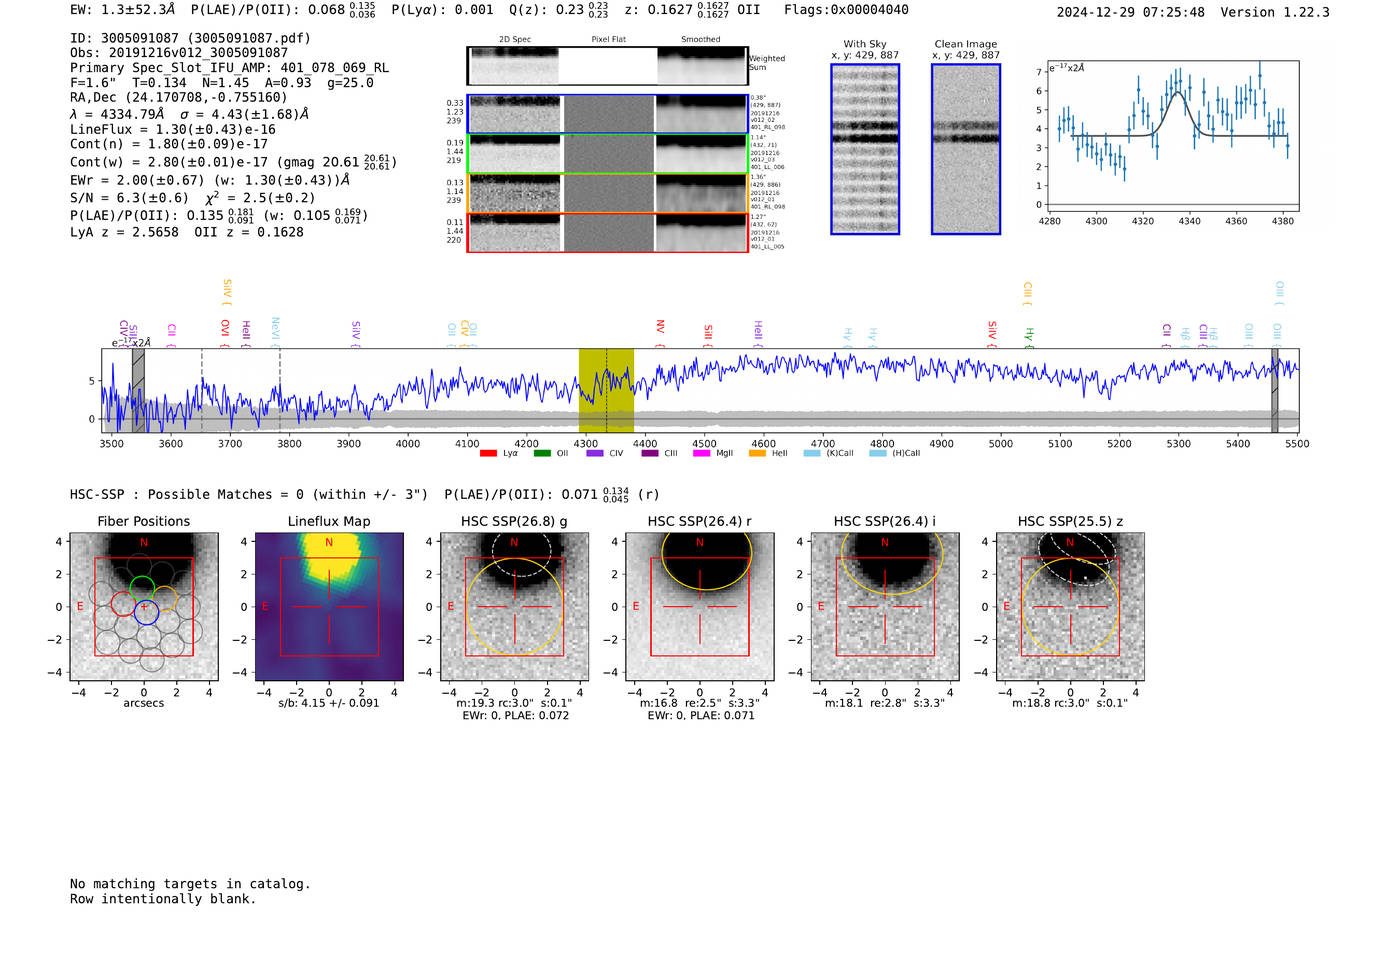Pick the (H)CaII legend swatch

[x=877, y=453]
